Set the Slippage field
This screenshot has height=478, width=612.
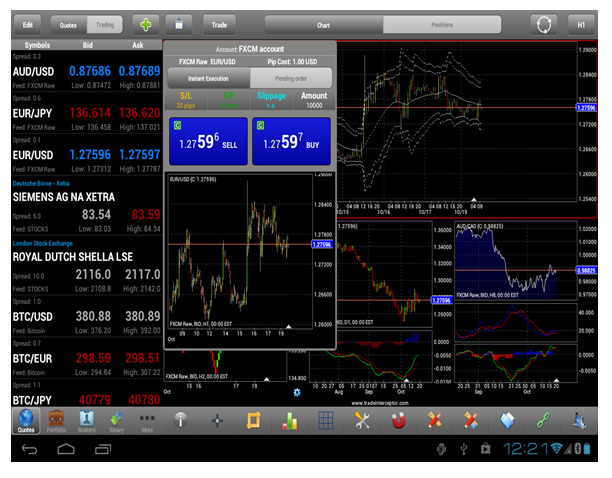[271, 100]
